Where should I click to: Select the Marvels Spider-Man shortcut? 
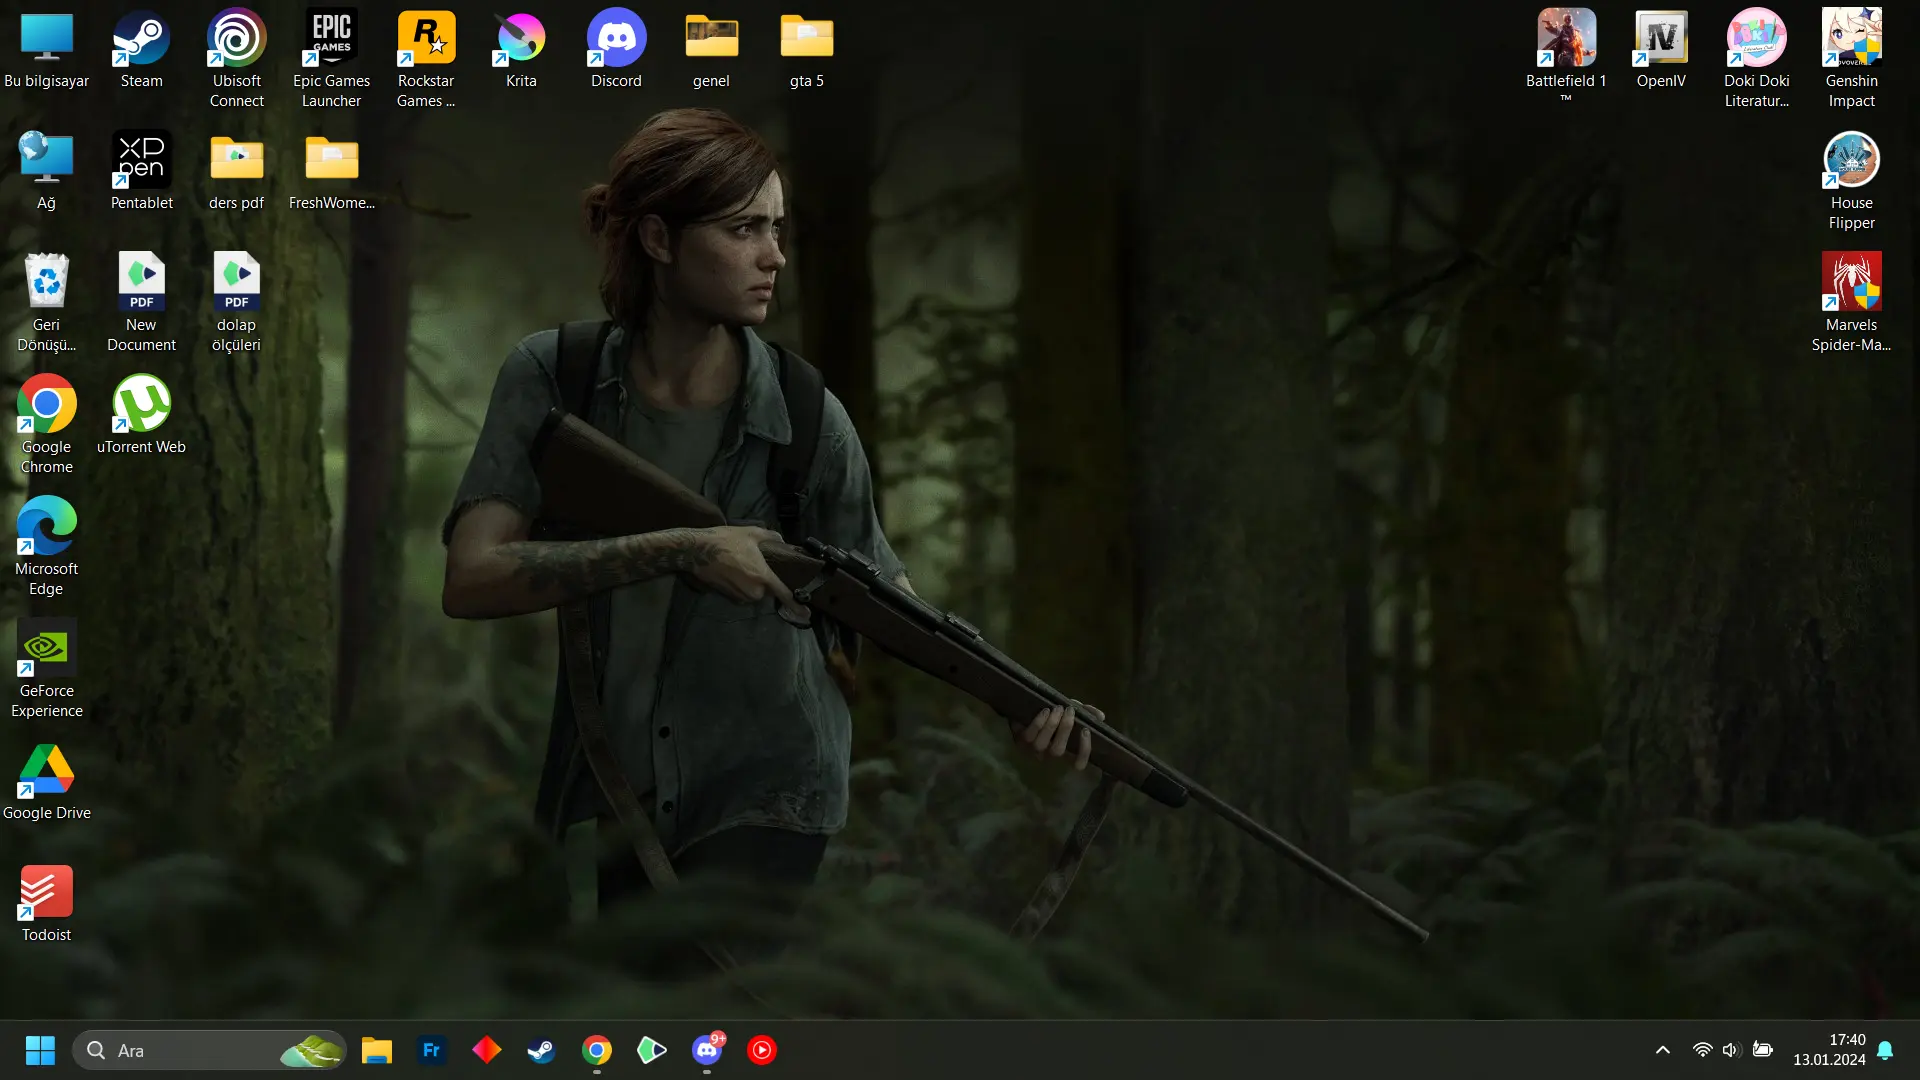point(1851,302)
